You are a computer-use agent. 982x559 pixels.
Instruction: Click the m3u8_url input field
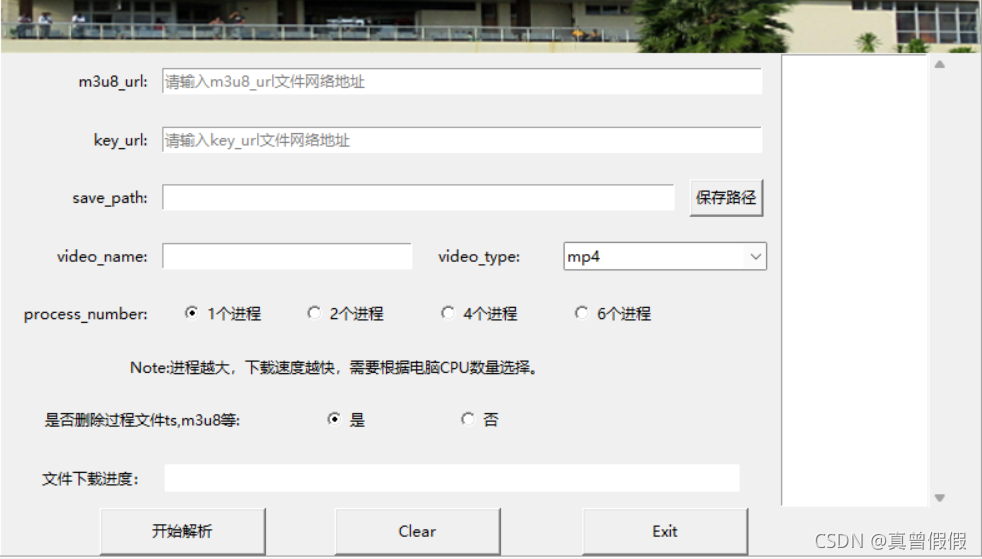click(462, 81)
